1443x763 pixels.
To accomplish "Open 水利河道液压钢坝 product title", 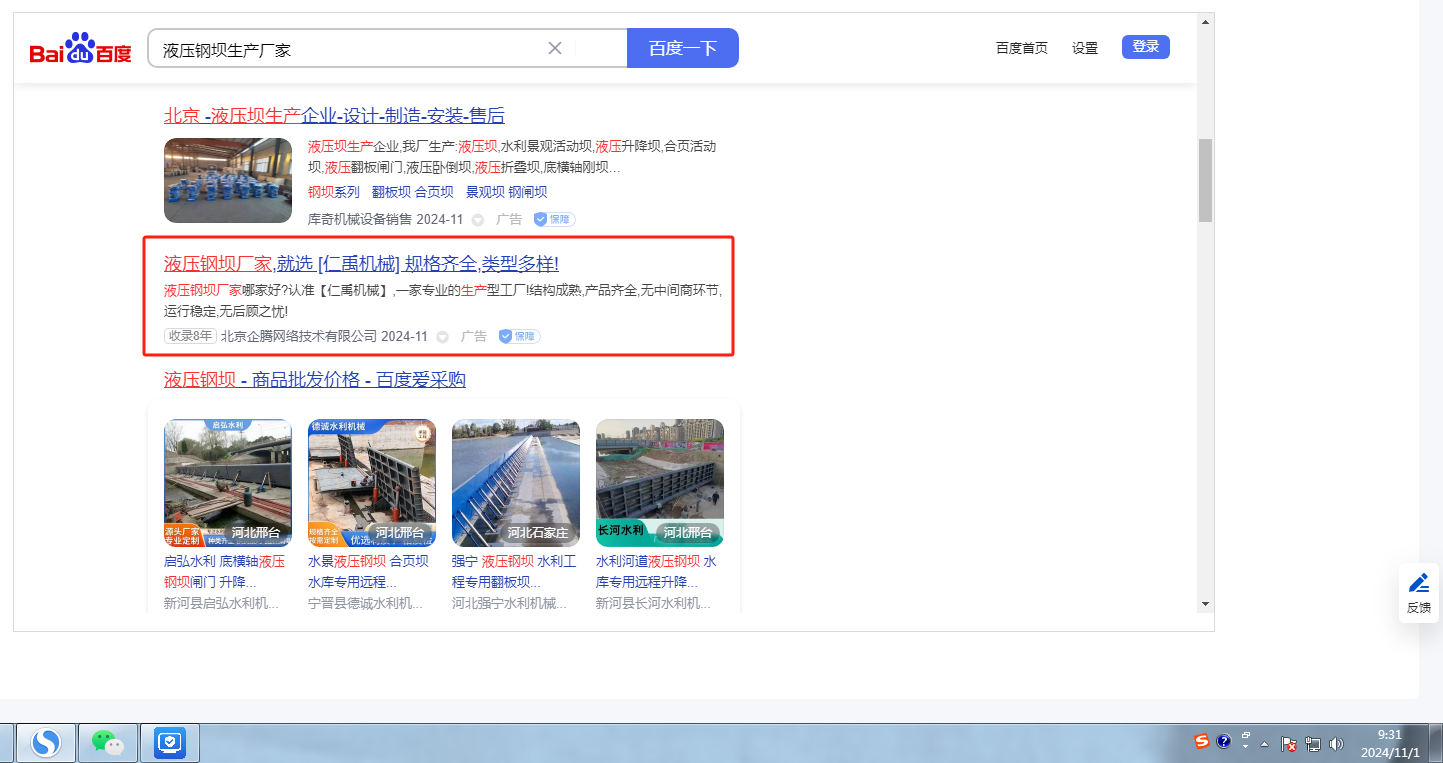I will [657, 572].
